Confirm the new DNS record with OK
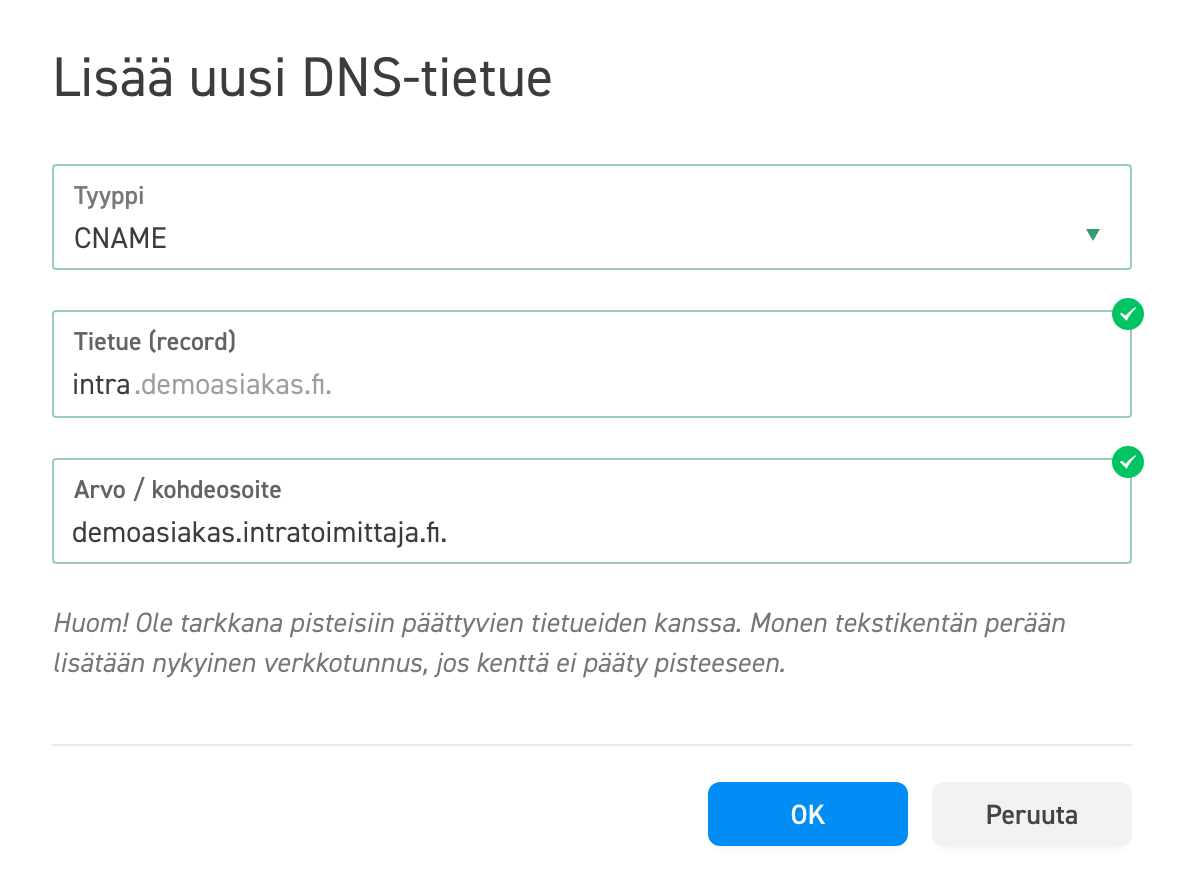This screenshot has width=1184, height=874. tap(807, 814)
